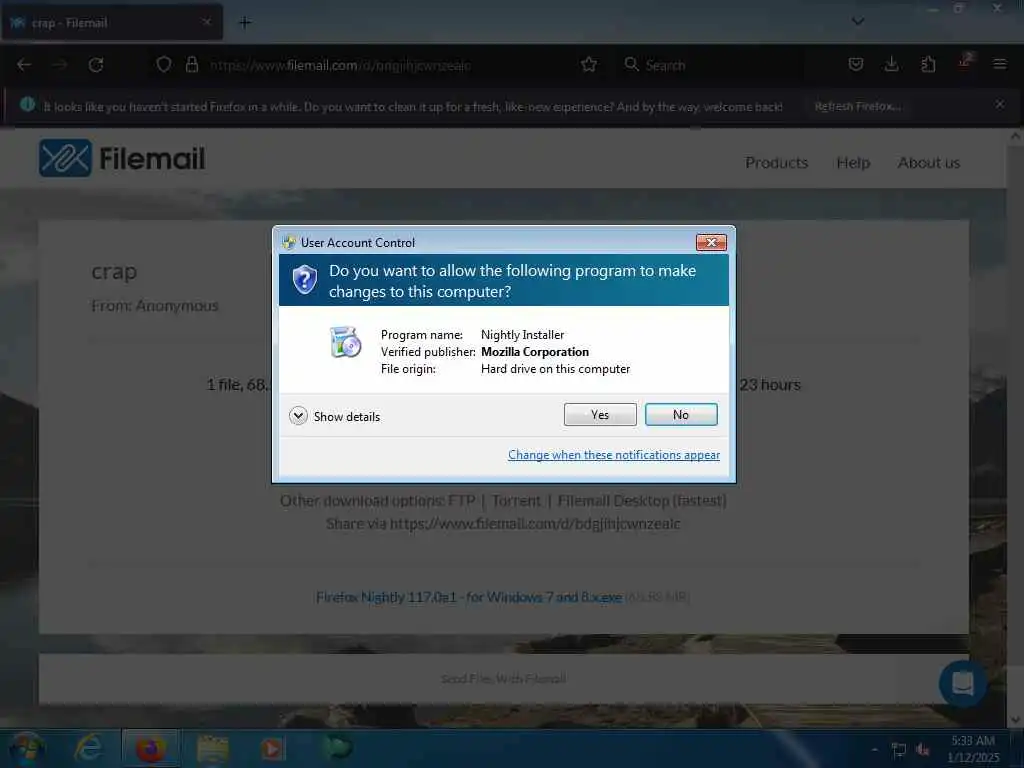Show hidden tray icons arrow
Viewport: 1024px width, 768px height.
[874, 749]
